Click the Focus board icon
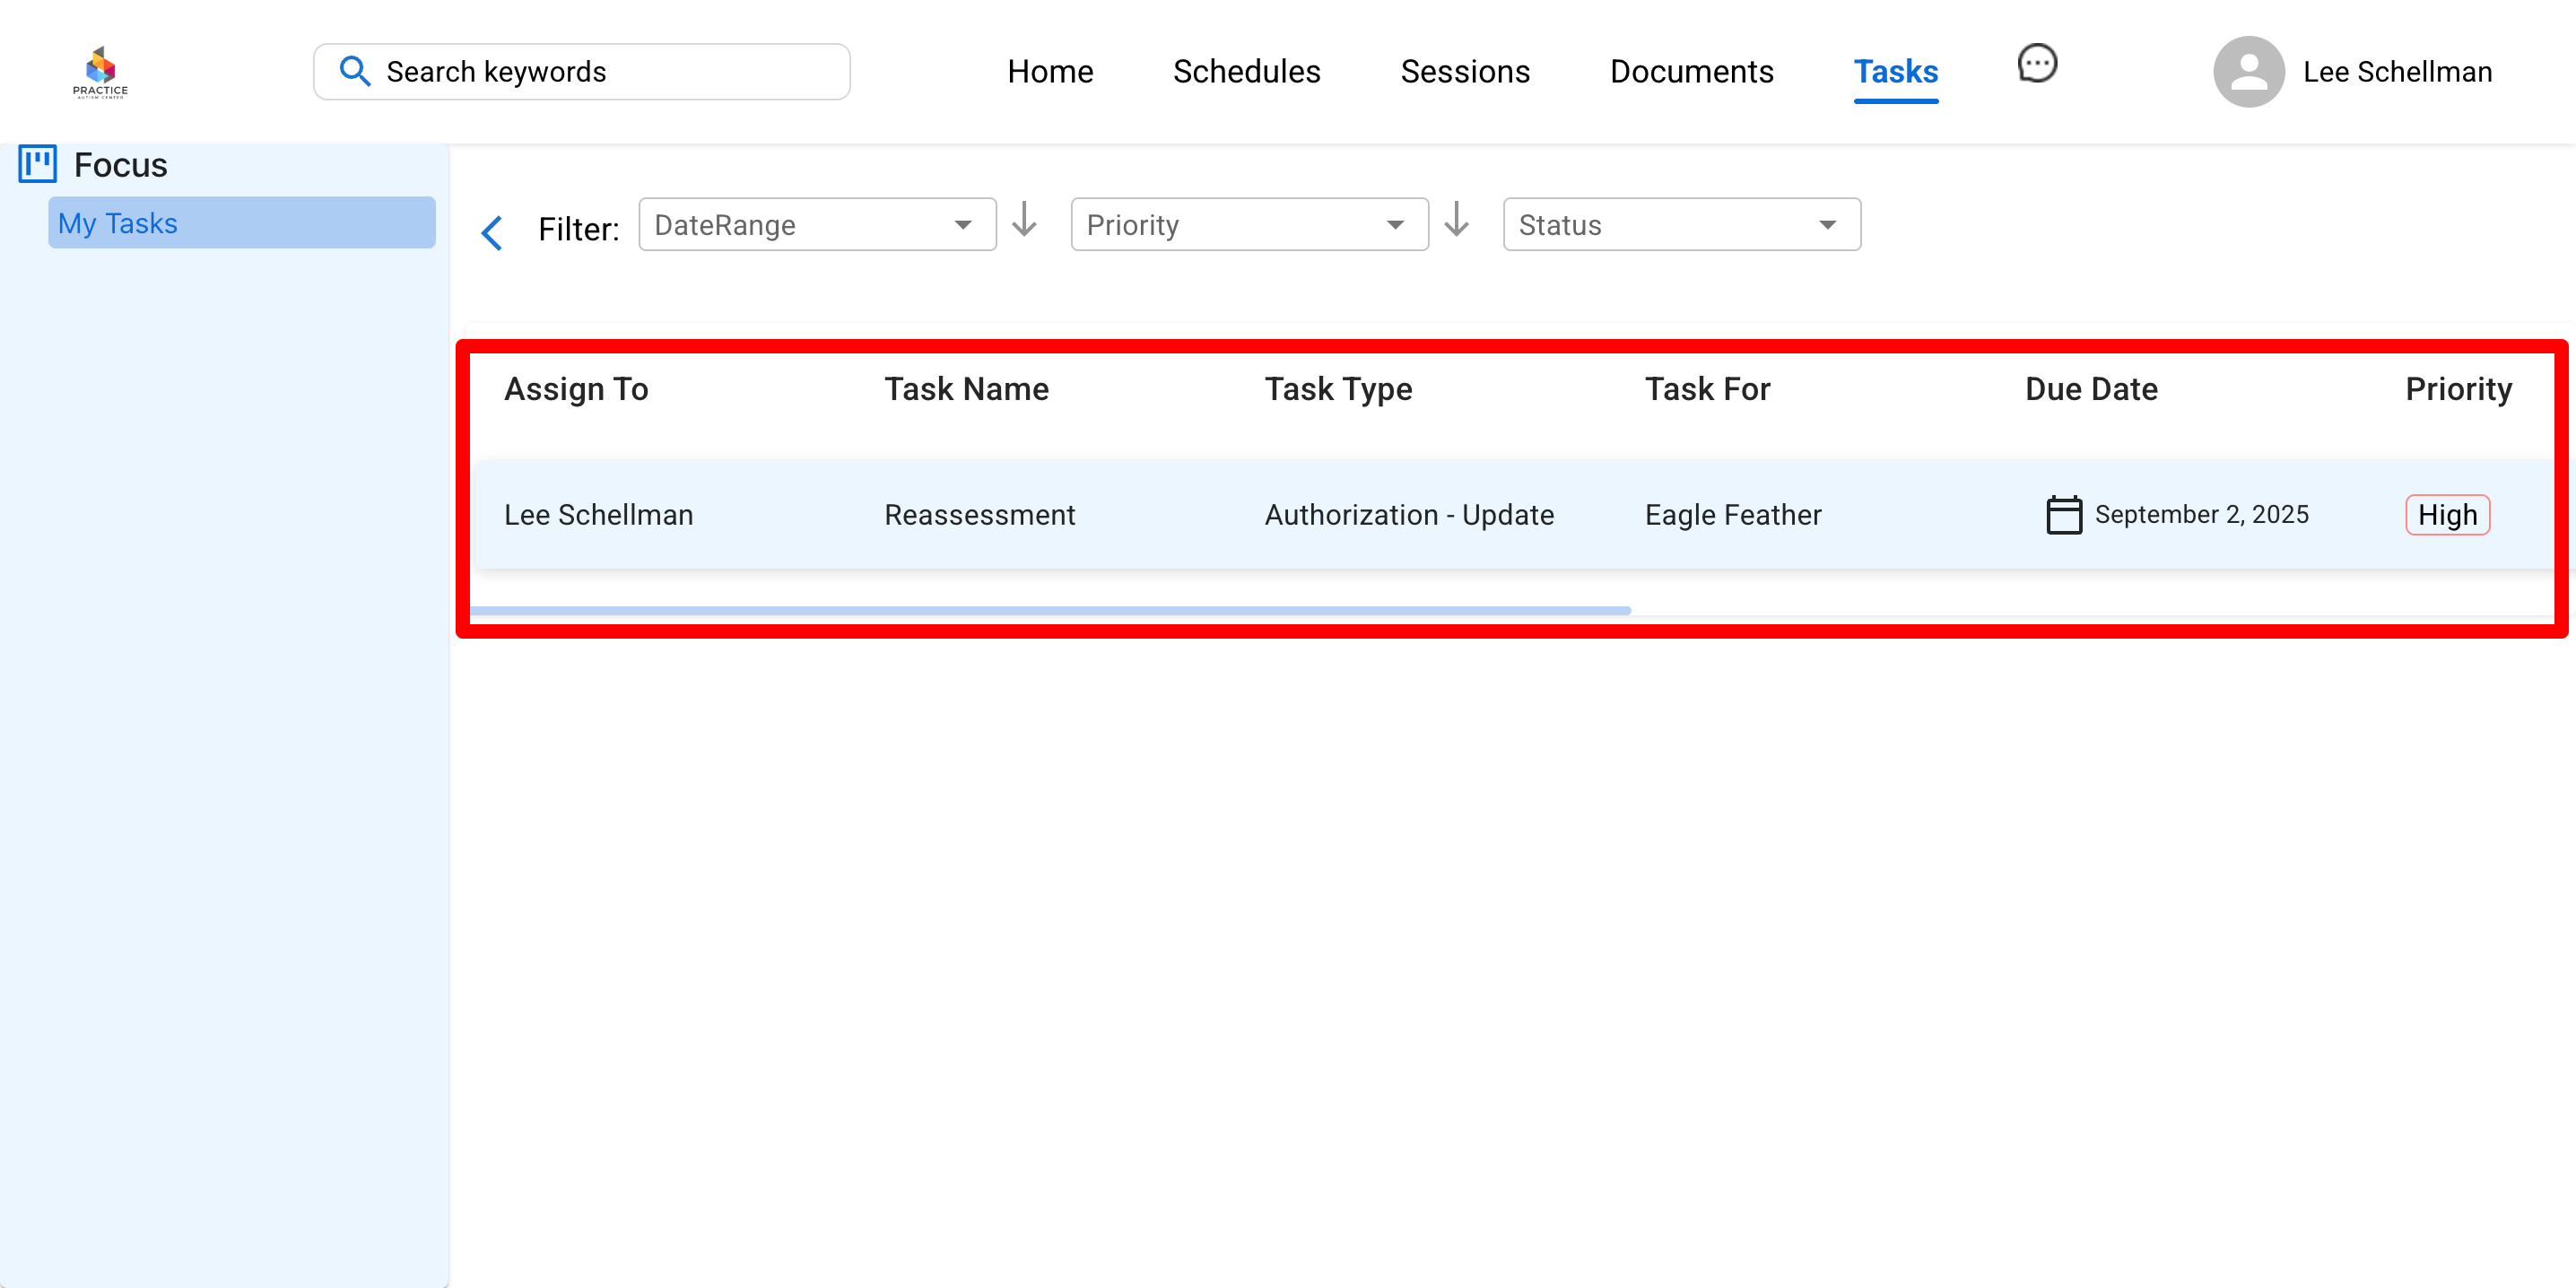This screenshot has width=2576, height=1288. [x=38, y=164]
